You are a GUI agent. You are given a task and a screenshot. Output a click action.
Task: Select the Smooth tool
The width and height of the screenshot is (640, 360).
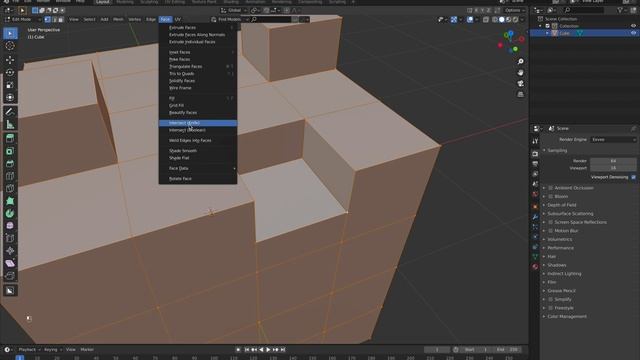[x=10, y=226]
